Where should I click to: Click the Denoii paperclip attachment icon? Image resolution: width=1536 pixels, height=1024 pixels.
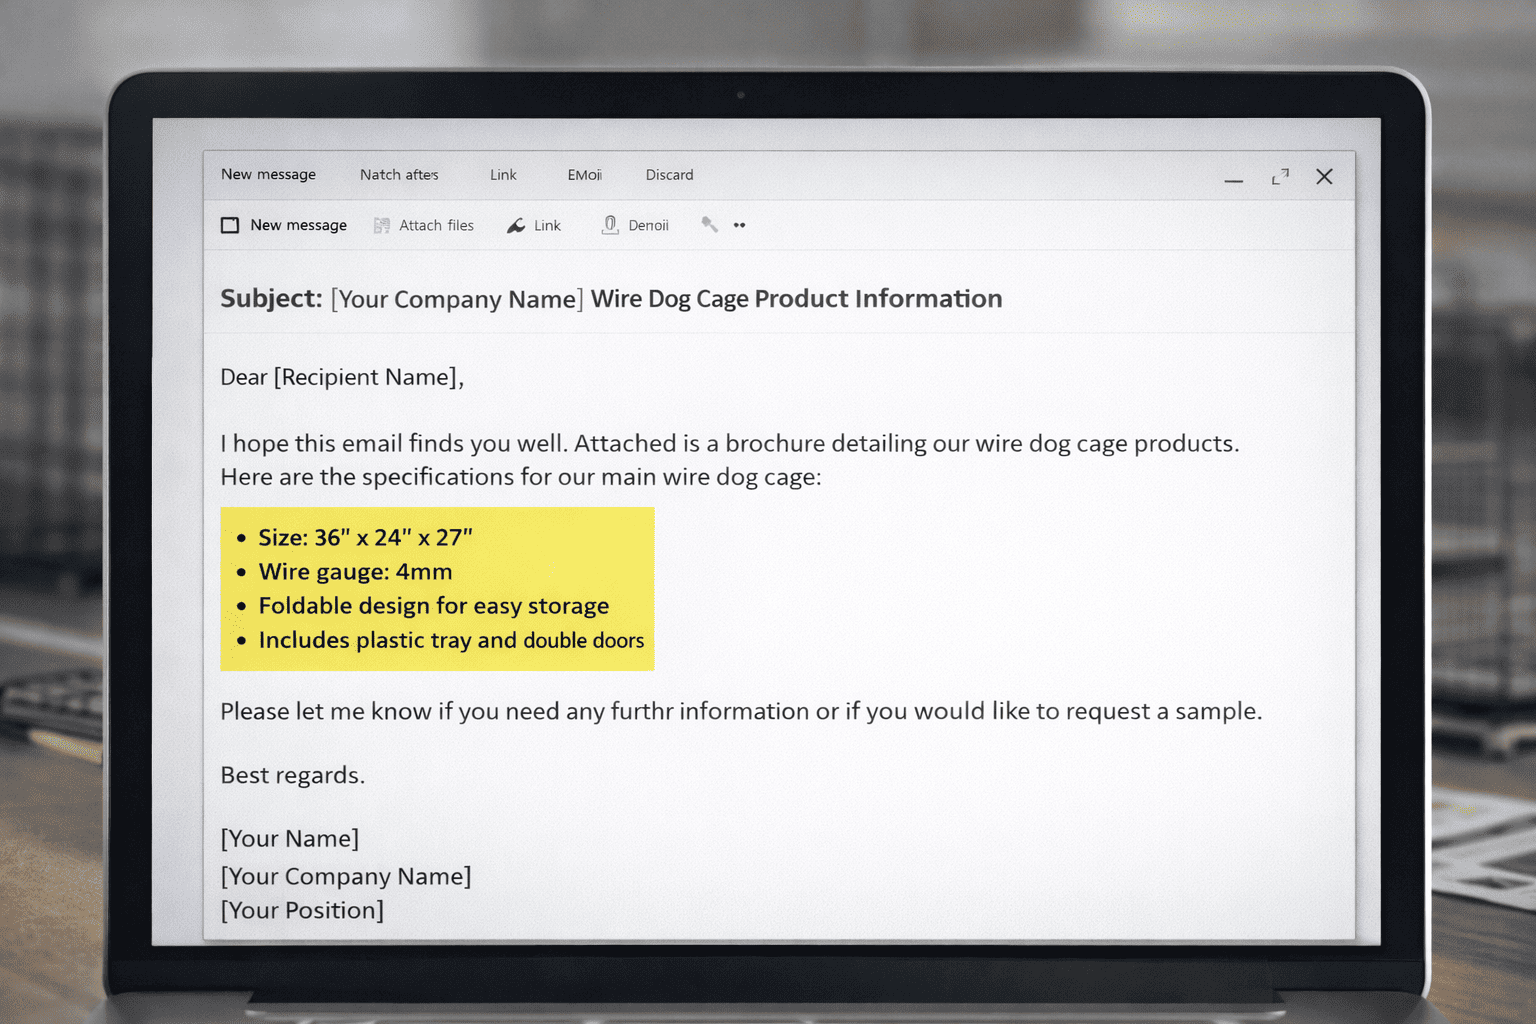(x=610, y=224)
